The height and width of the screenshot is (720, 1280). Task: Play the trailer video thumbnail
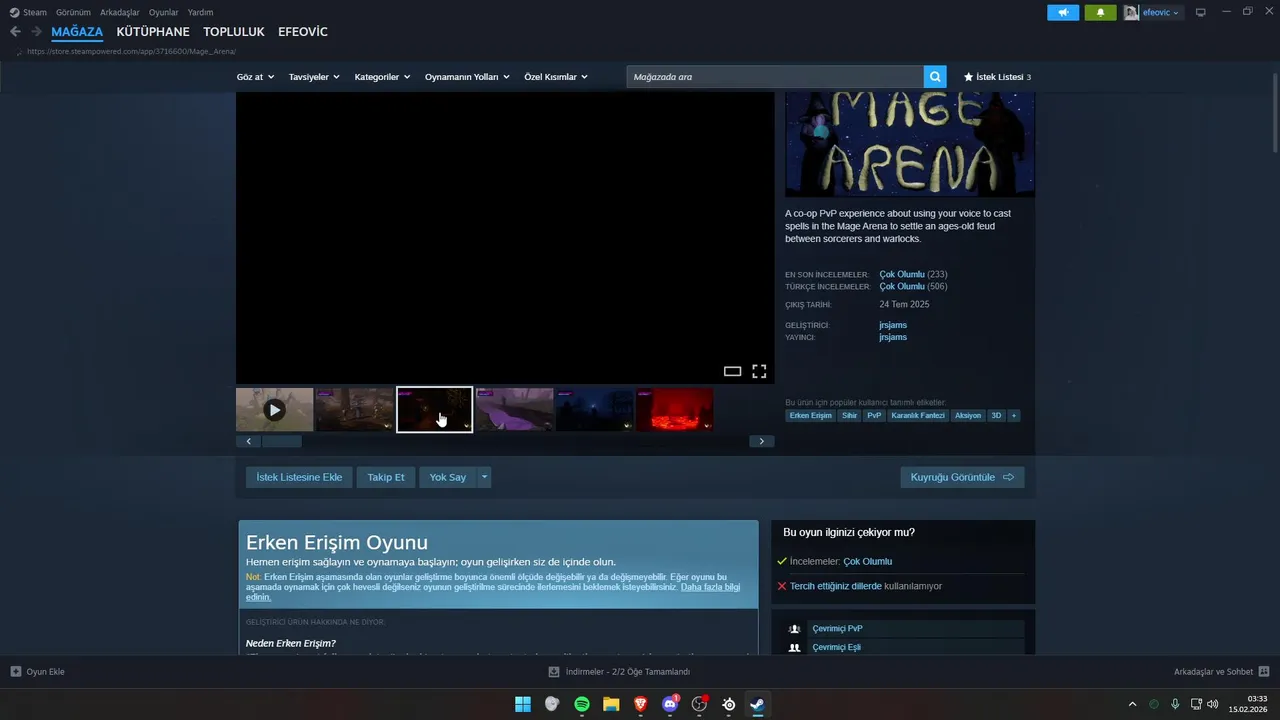pyautogui.click(x=274, y=410)
